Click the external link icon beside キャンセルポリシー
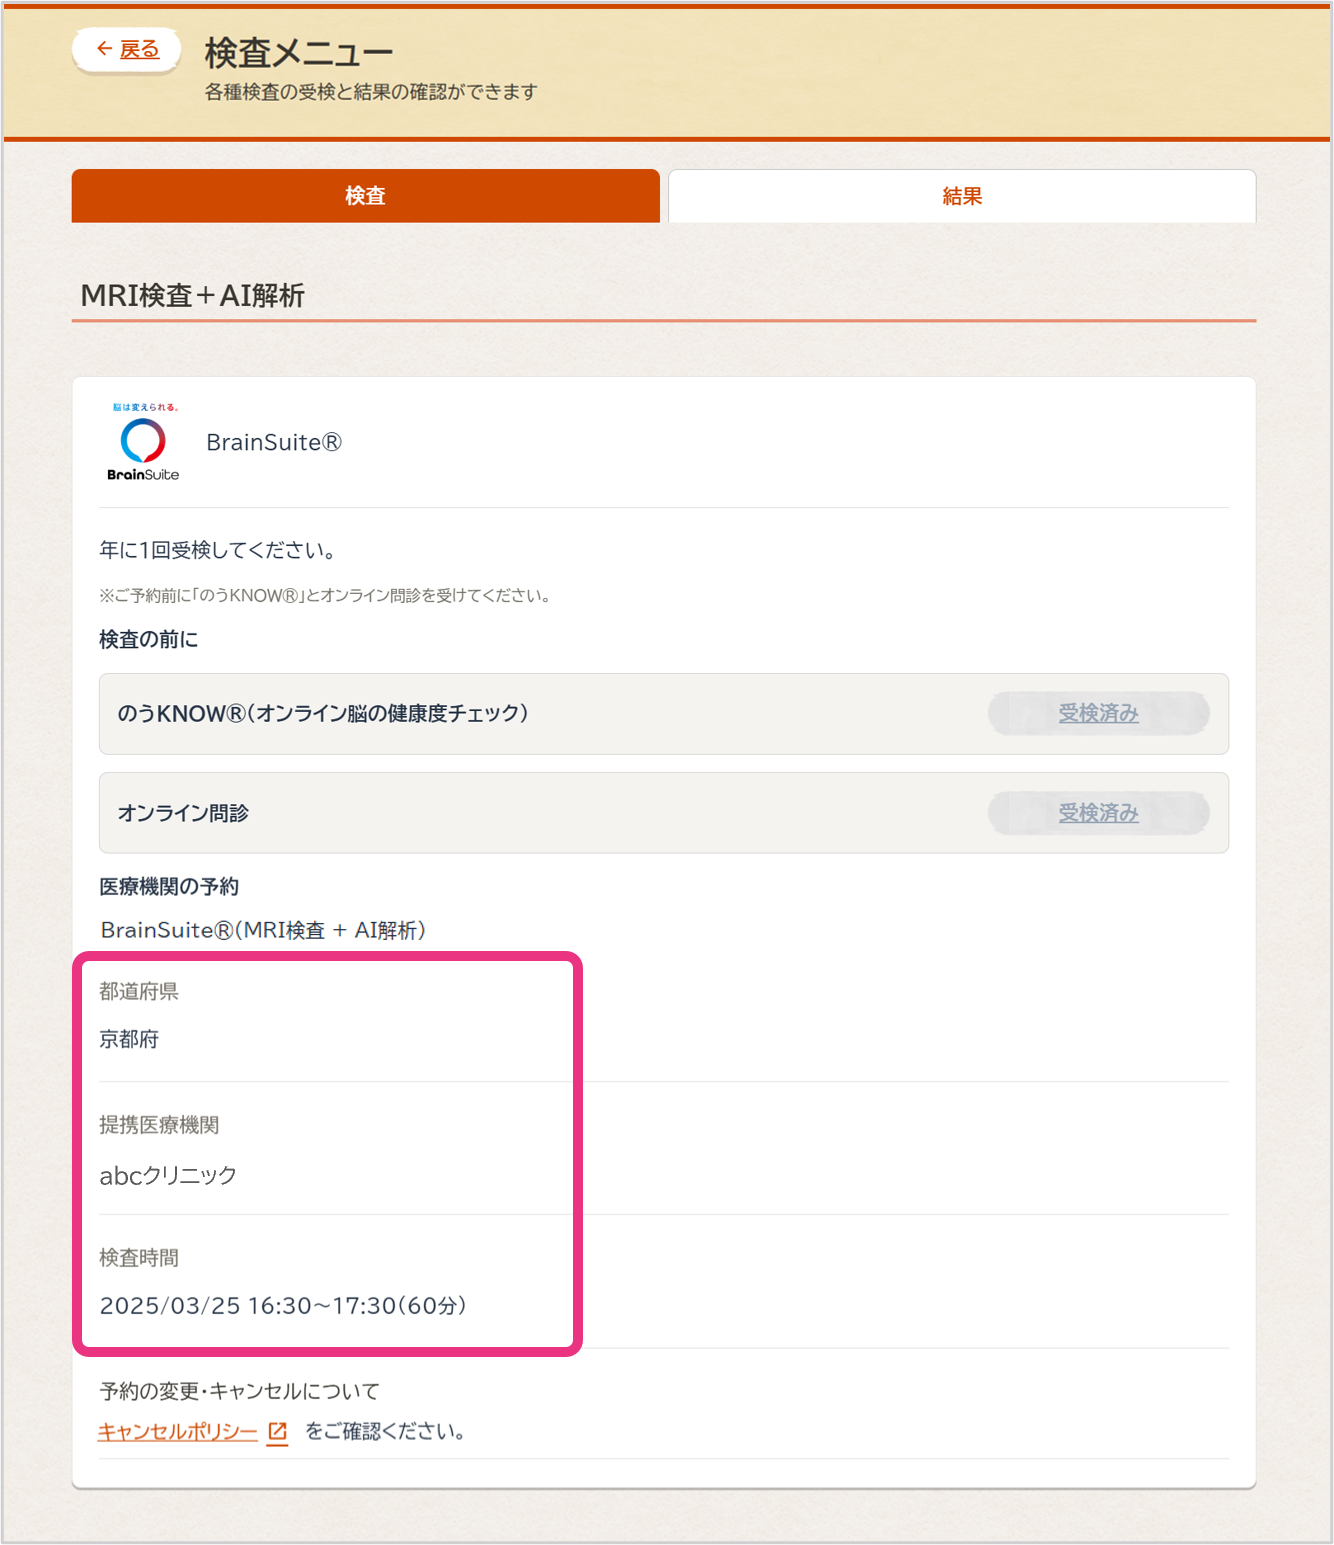The height and width of the screenshot is (1545, 1334). click(x=277, y=1432)
